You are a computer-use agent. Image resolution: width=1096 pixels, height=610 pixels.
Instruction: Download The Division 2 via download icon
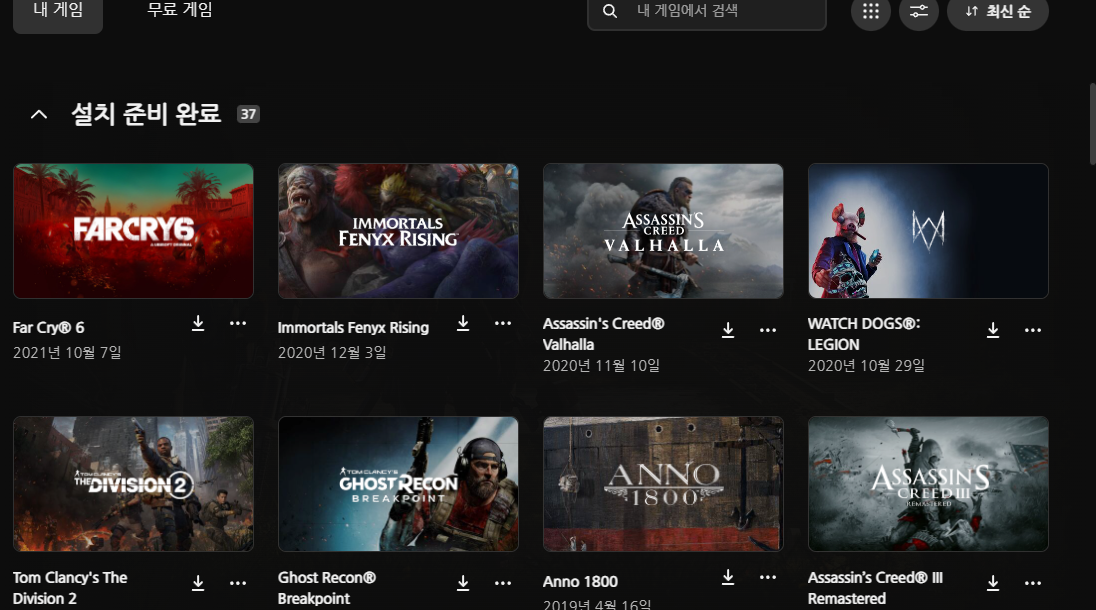pyautogui.click(x=198, y=583)
